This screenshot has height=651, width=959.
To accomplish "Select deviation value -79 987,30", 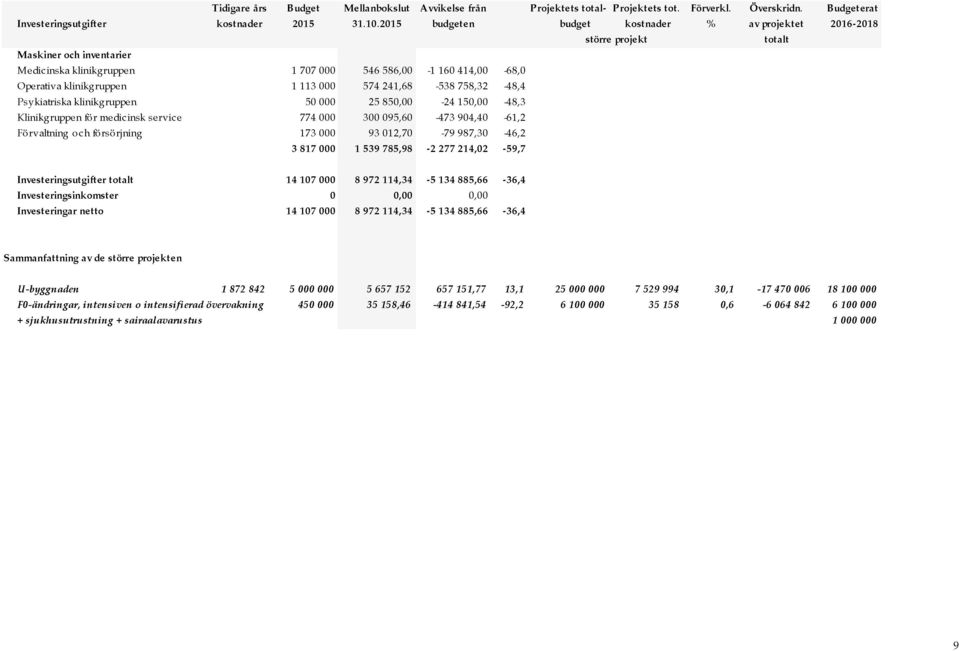I will point(465,133).
